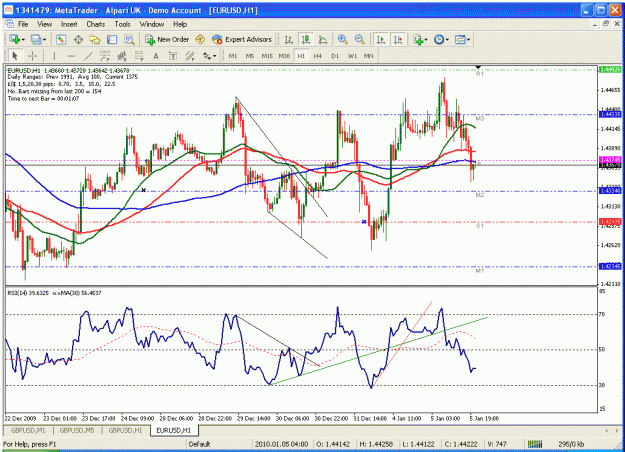
Task: Switch to the GBPUSD,M1 chart tab
Action: click(x=28, y=430)
